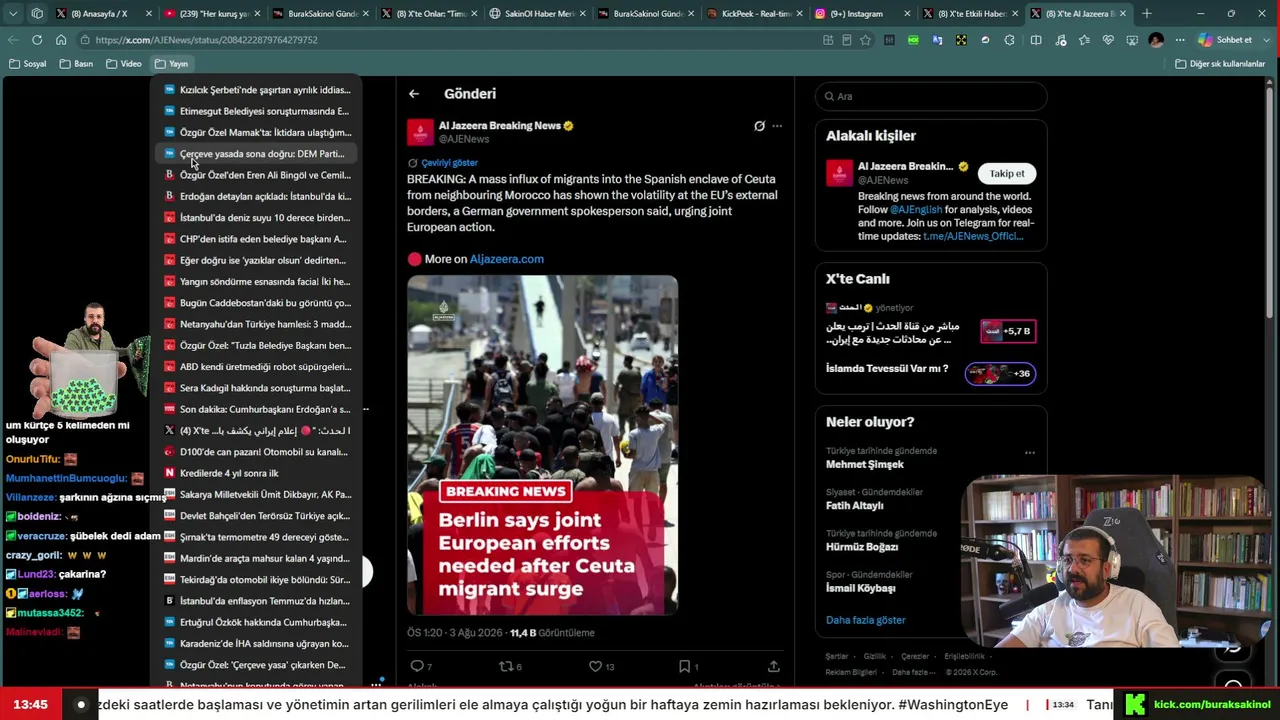Image resolution: width=1280 pixels, height=720 pixels.
Task: Open the +5,7 B live broadcast badge
Action: point(1008,331)
